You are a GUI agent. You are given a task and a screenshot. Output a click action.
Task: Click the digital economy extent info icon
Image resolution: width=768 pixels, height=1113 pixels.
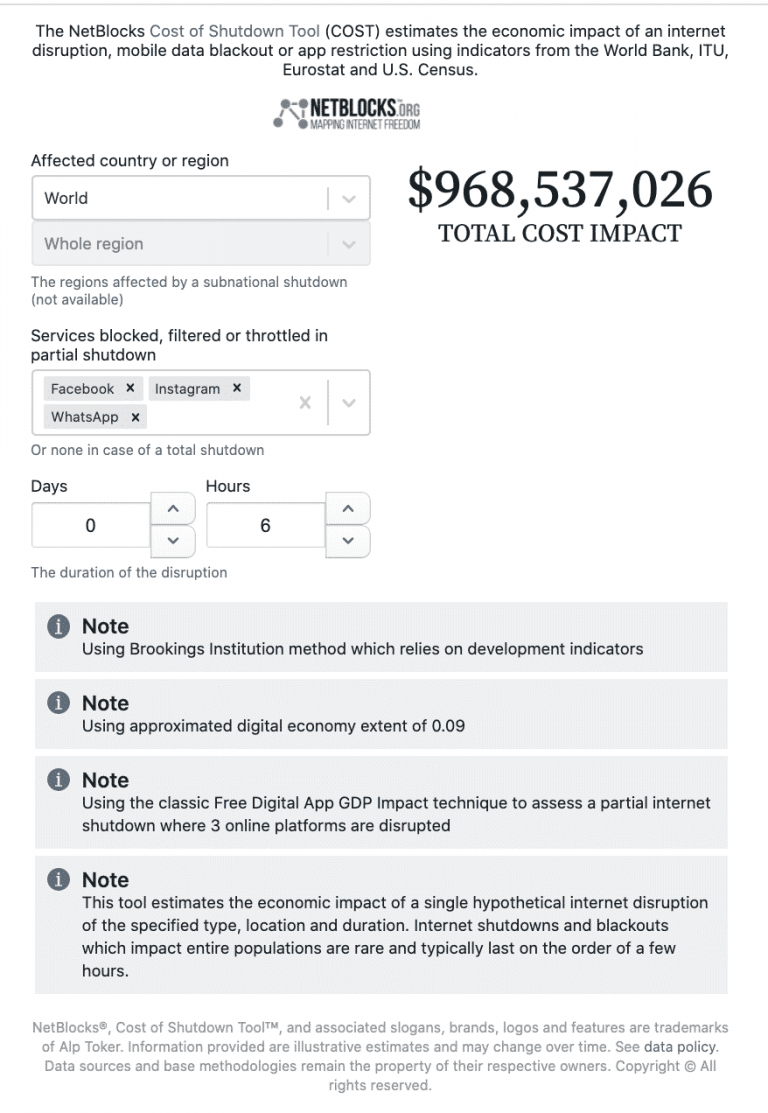[59, 704]
